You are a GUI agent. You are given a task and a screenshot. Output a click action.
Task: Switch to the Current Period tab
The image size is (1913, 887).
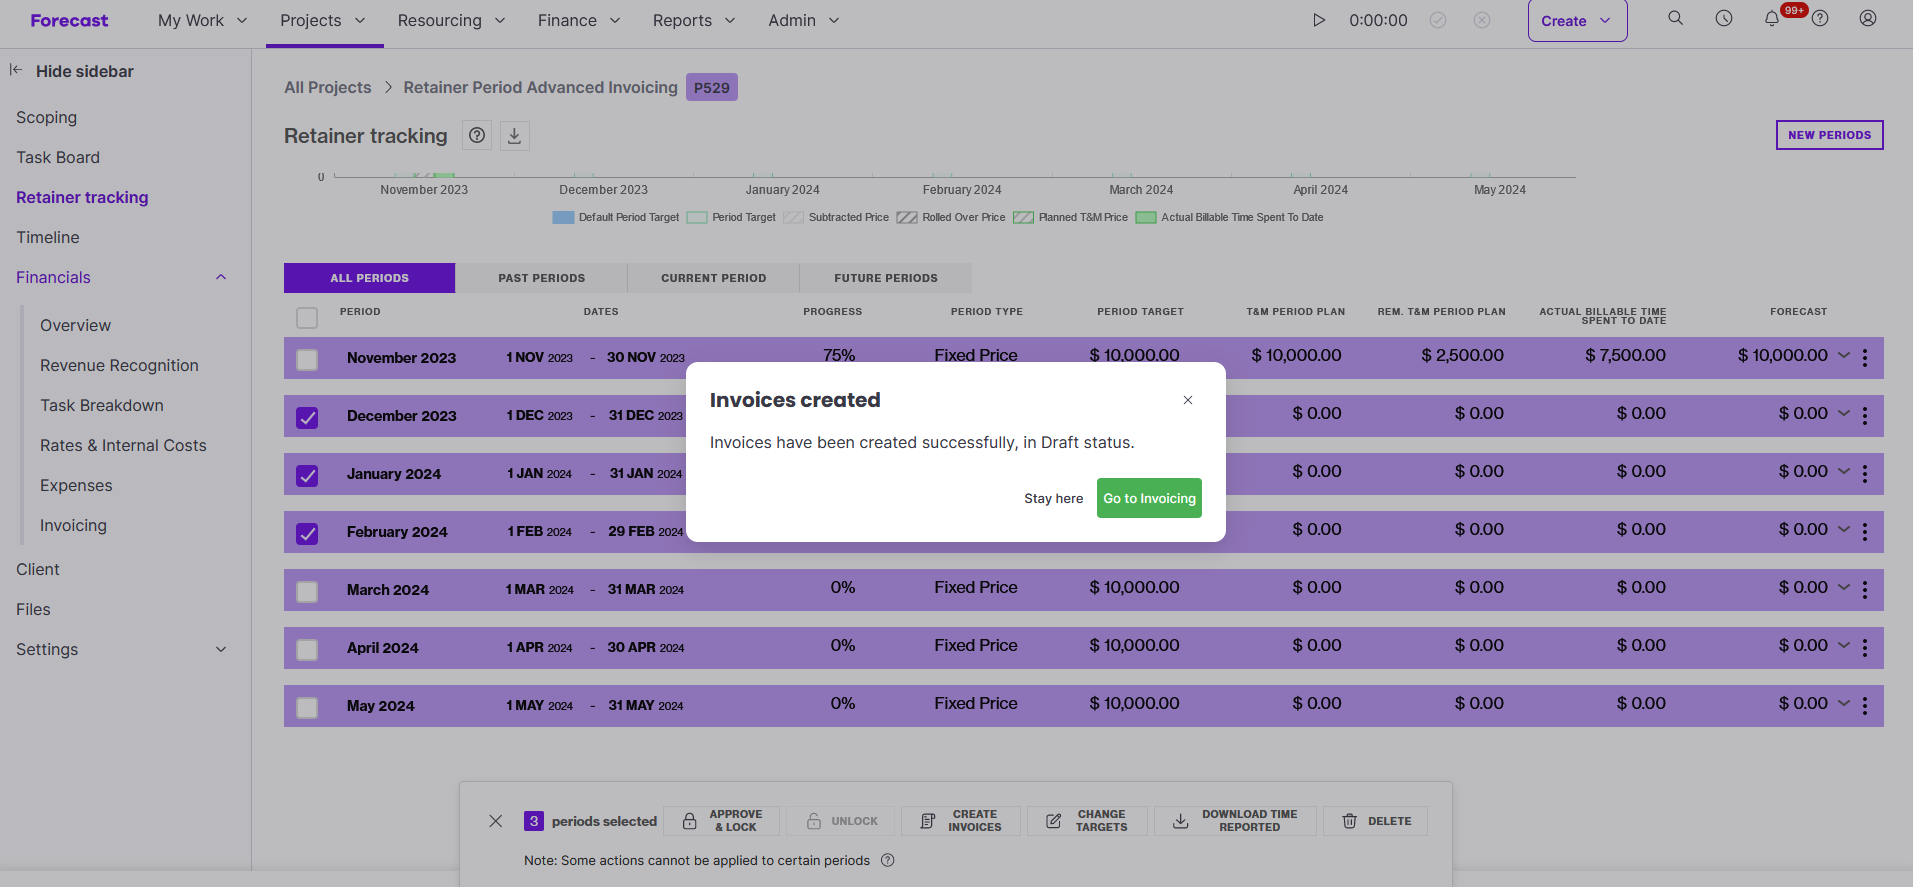(714, 278)
